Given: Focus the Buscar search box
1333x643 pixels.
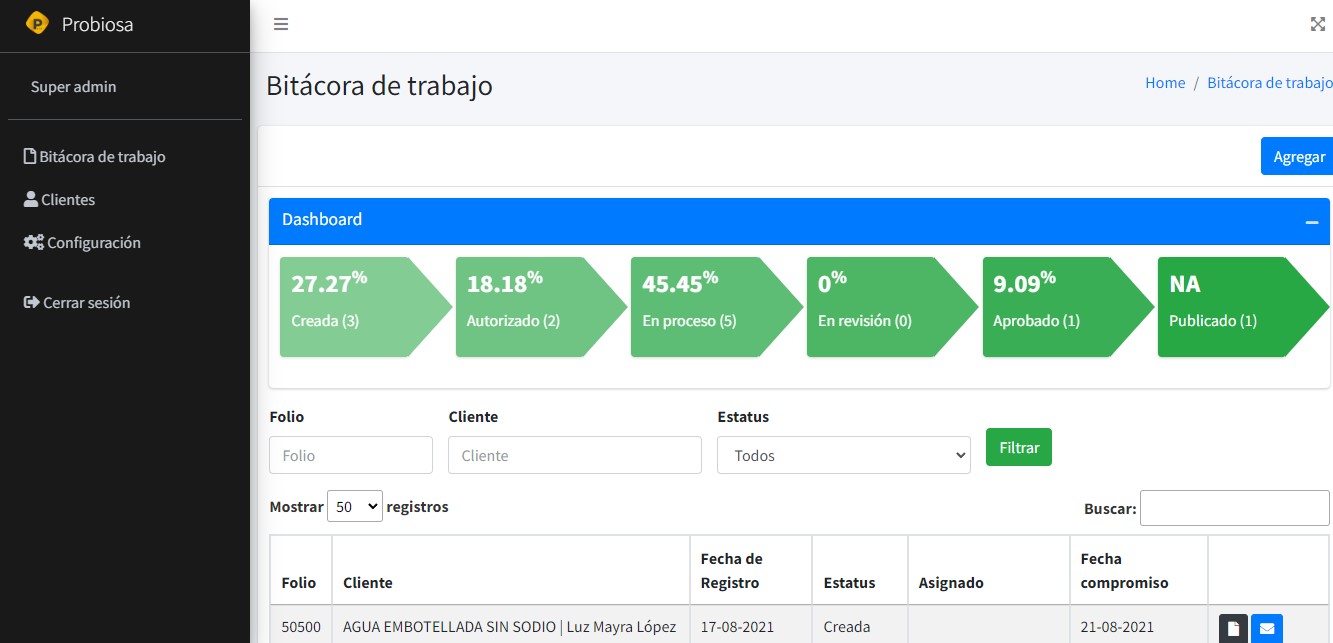Looking at the screenshot, I should [x=1234, y=508].
